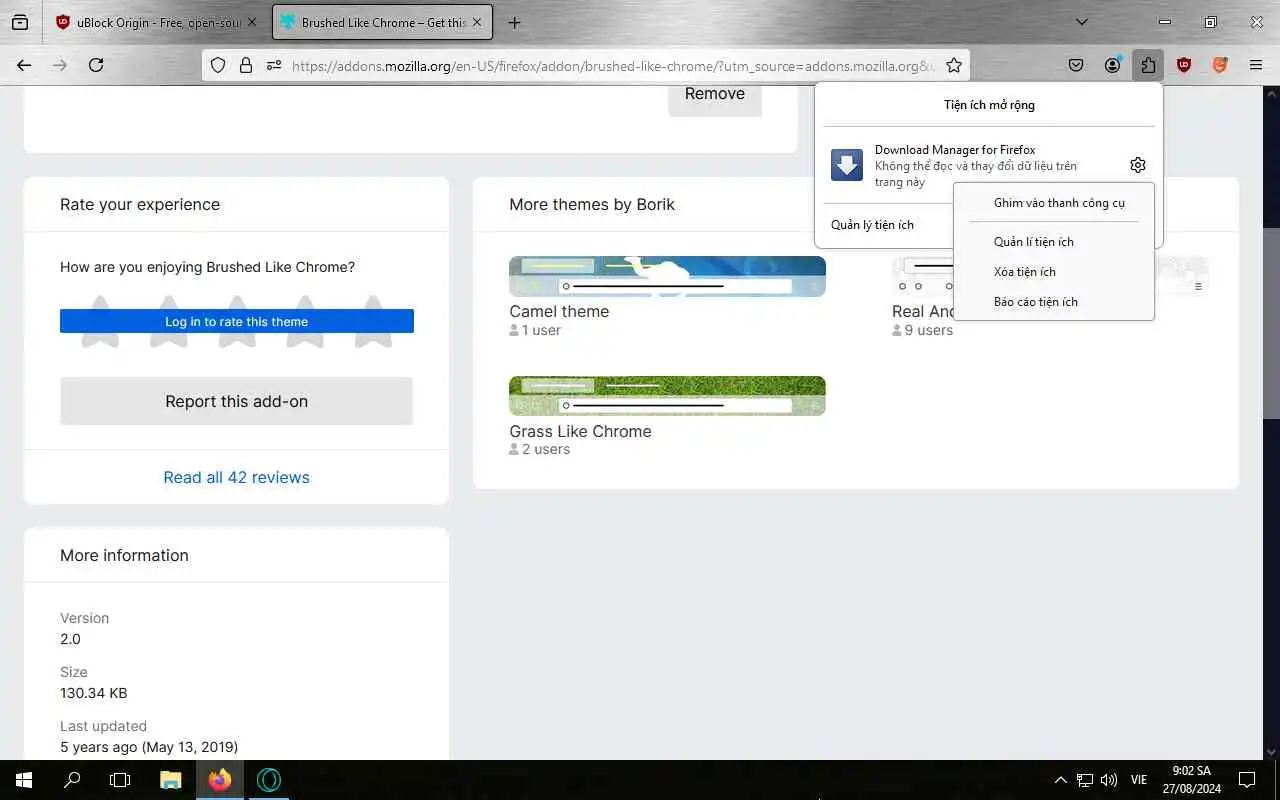Open Grass Like Chrome link
Image resolution: width=1280 pixels, height=800 pixels.
pos(580,431)
